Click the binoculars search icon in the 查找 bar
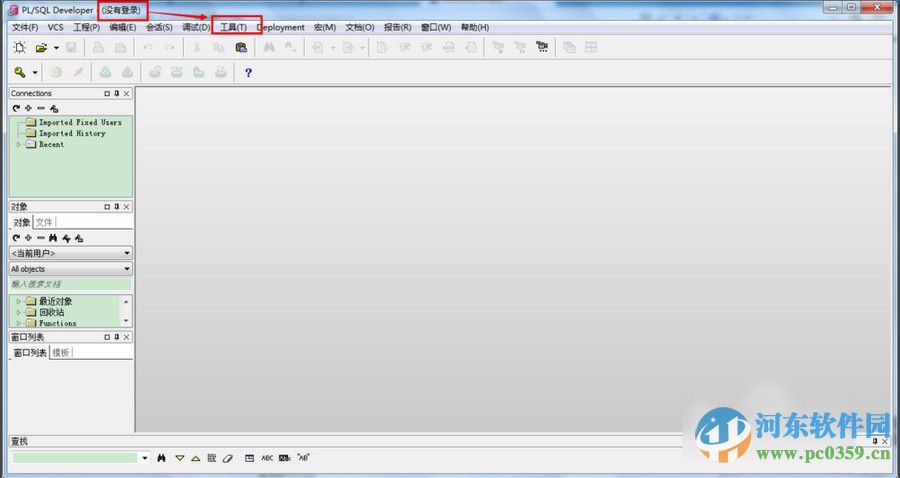 pos(162,458)
